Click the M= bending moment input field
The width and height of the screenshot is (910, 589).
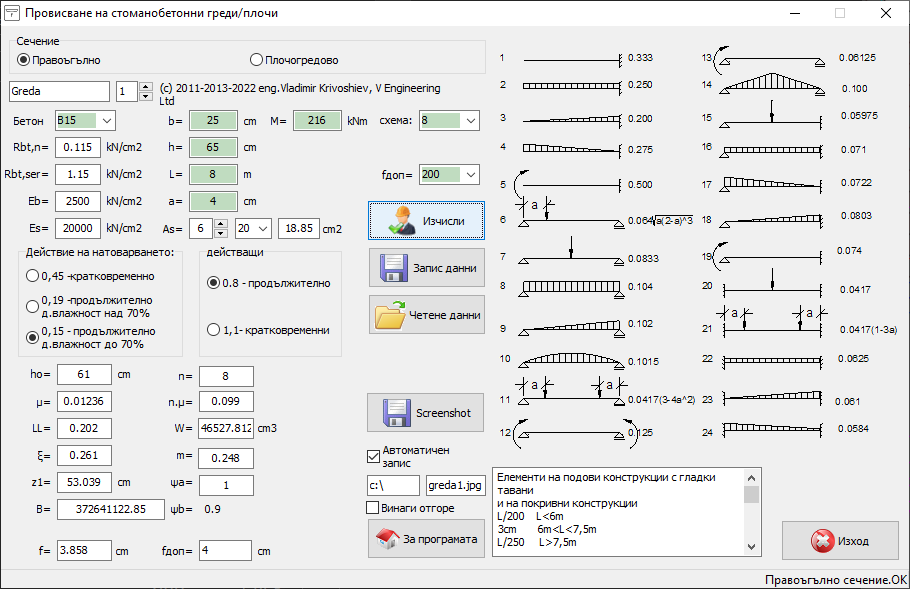(x=317, y=121)
